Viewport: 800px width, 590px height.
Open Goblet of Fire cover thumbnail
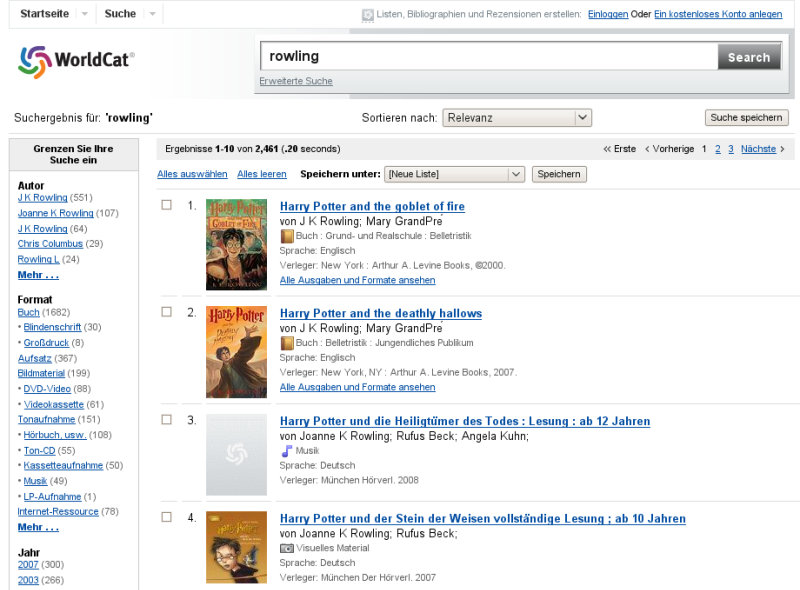point(236,245)
